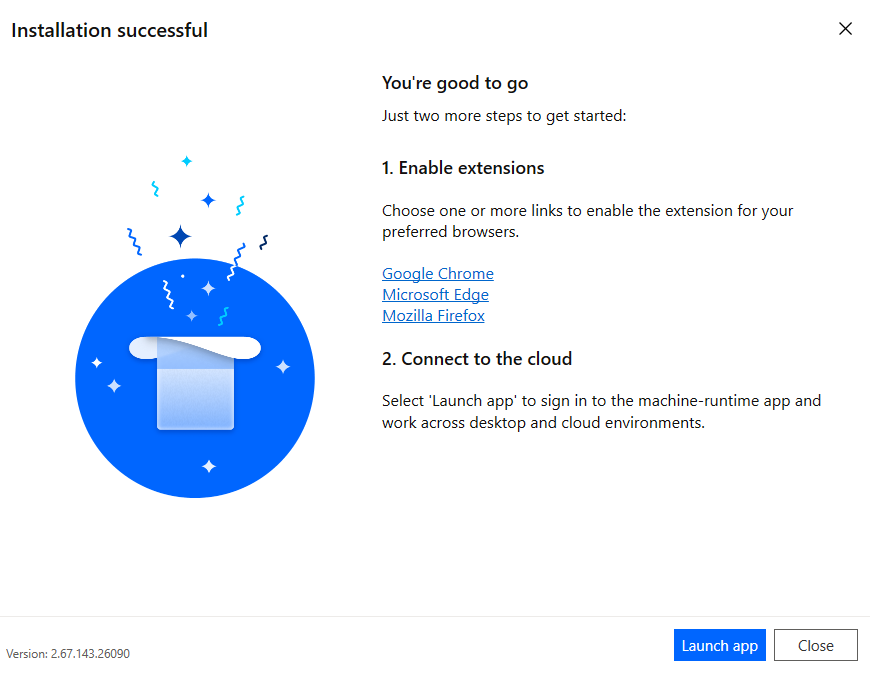Image resolution: width=870 pixels, height=673 pixels.
Task: Click the magic hat illustration
Action: coord(195,382)
